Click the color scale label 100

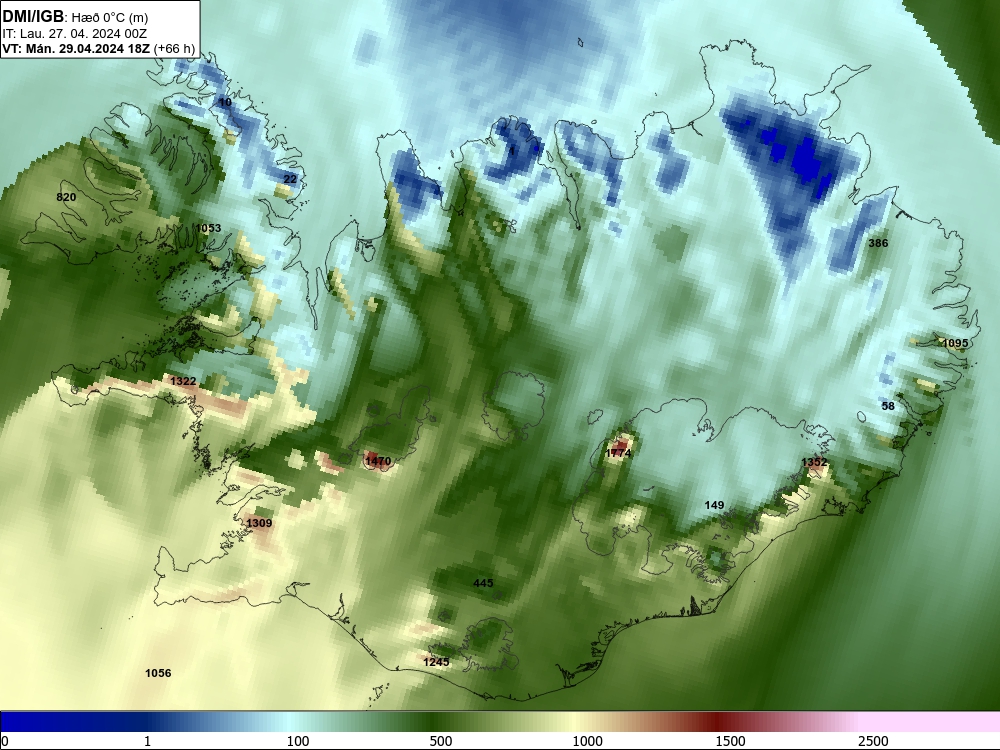(x=298, y=741)
